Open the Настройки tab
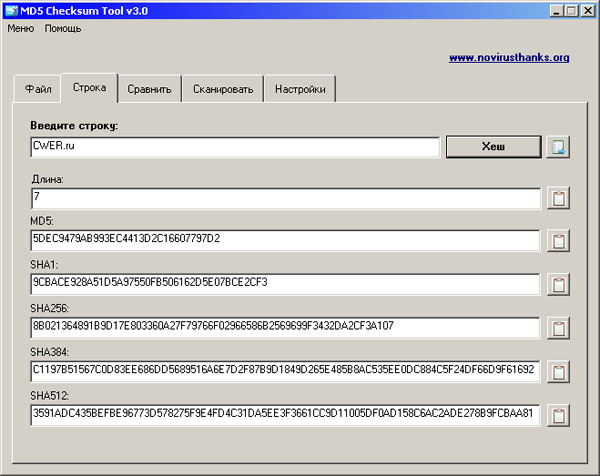The width and height of the screenshot is (600, 476). click(x=300, y=89)
